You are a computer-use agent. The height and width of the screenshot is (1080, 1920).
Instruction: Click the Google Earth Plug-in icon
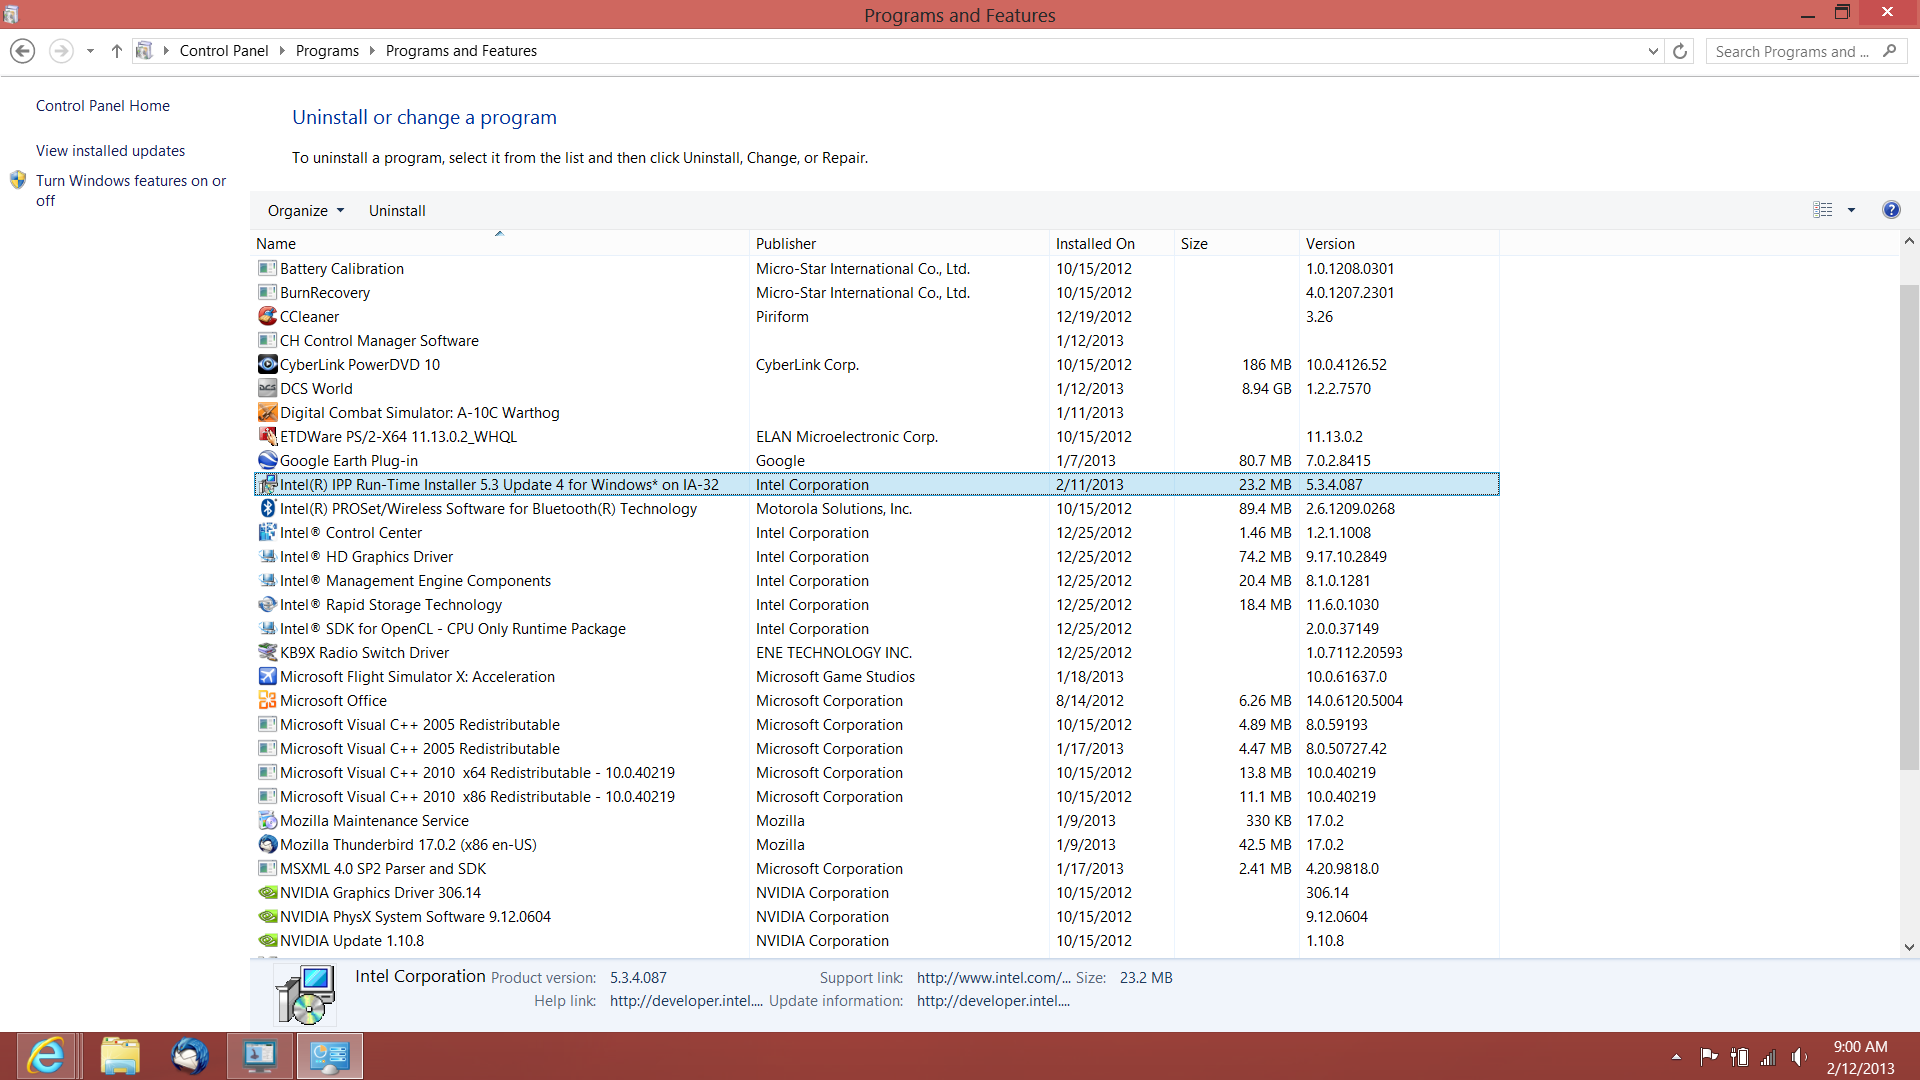(267, 460)
